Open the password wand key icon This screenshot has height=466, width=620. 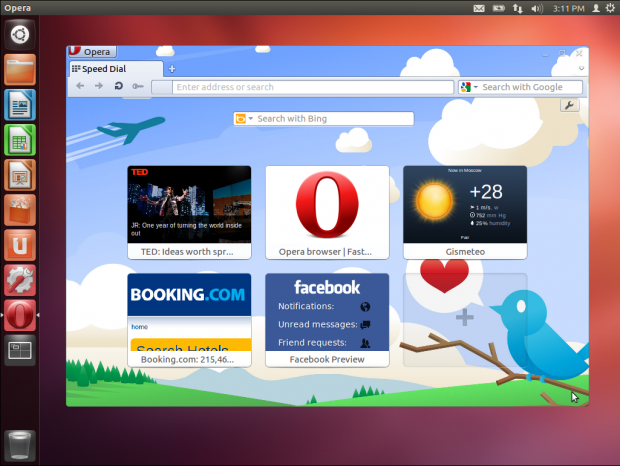[138, 86]
